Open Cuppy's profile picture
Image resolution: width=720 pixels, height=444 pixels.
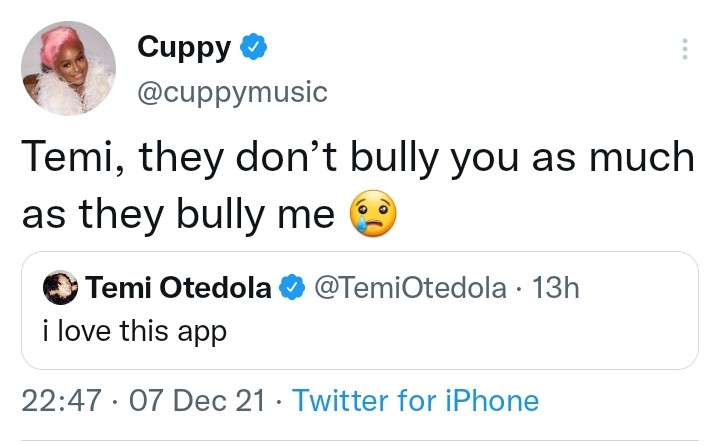click(69, 69)
